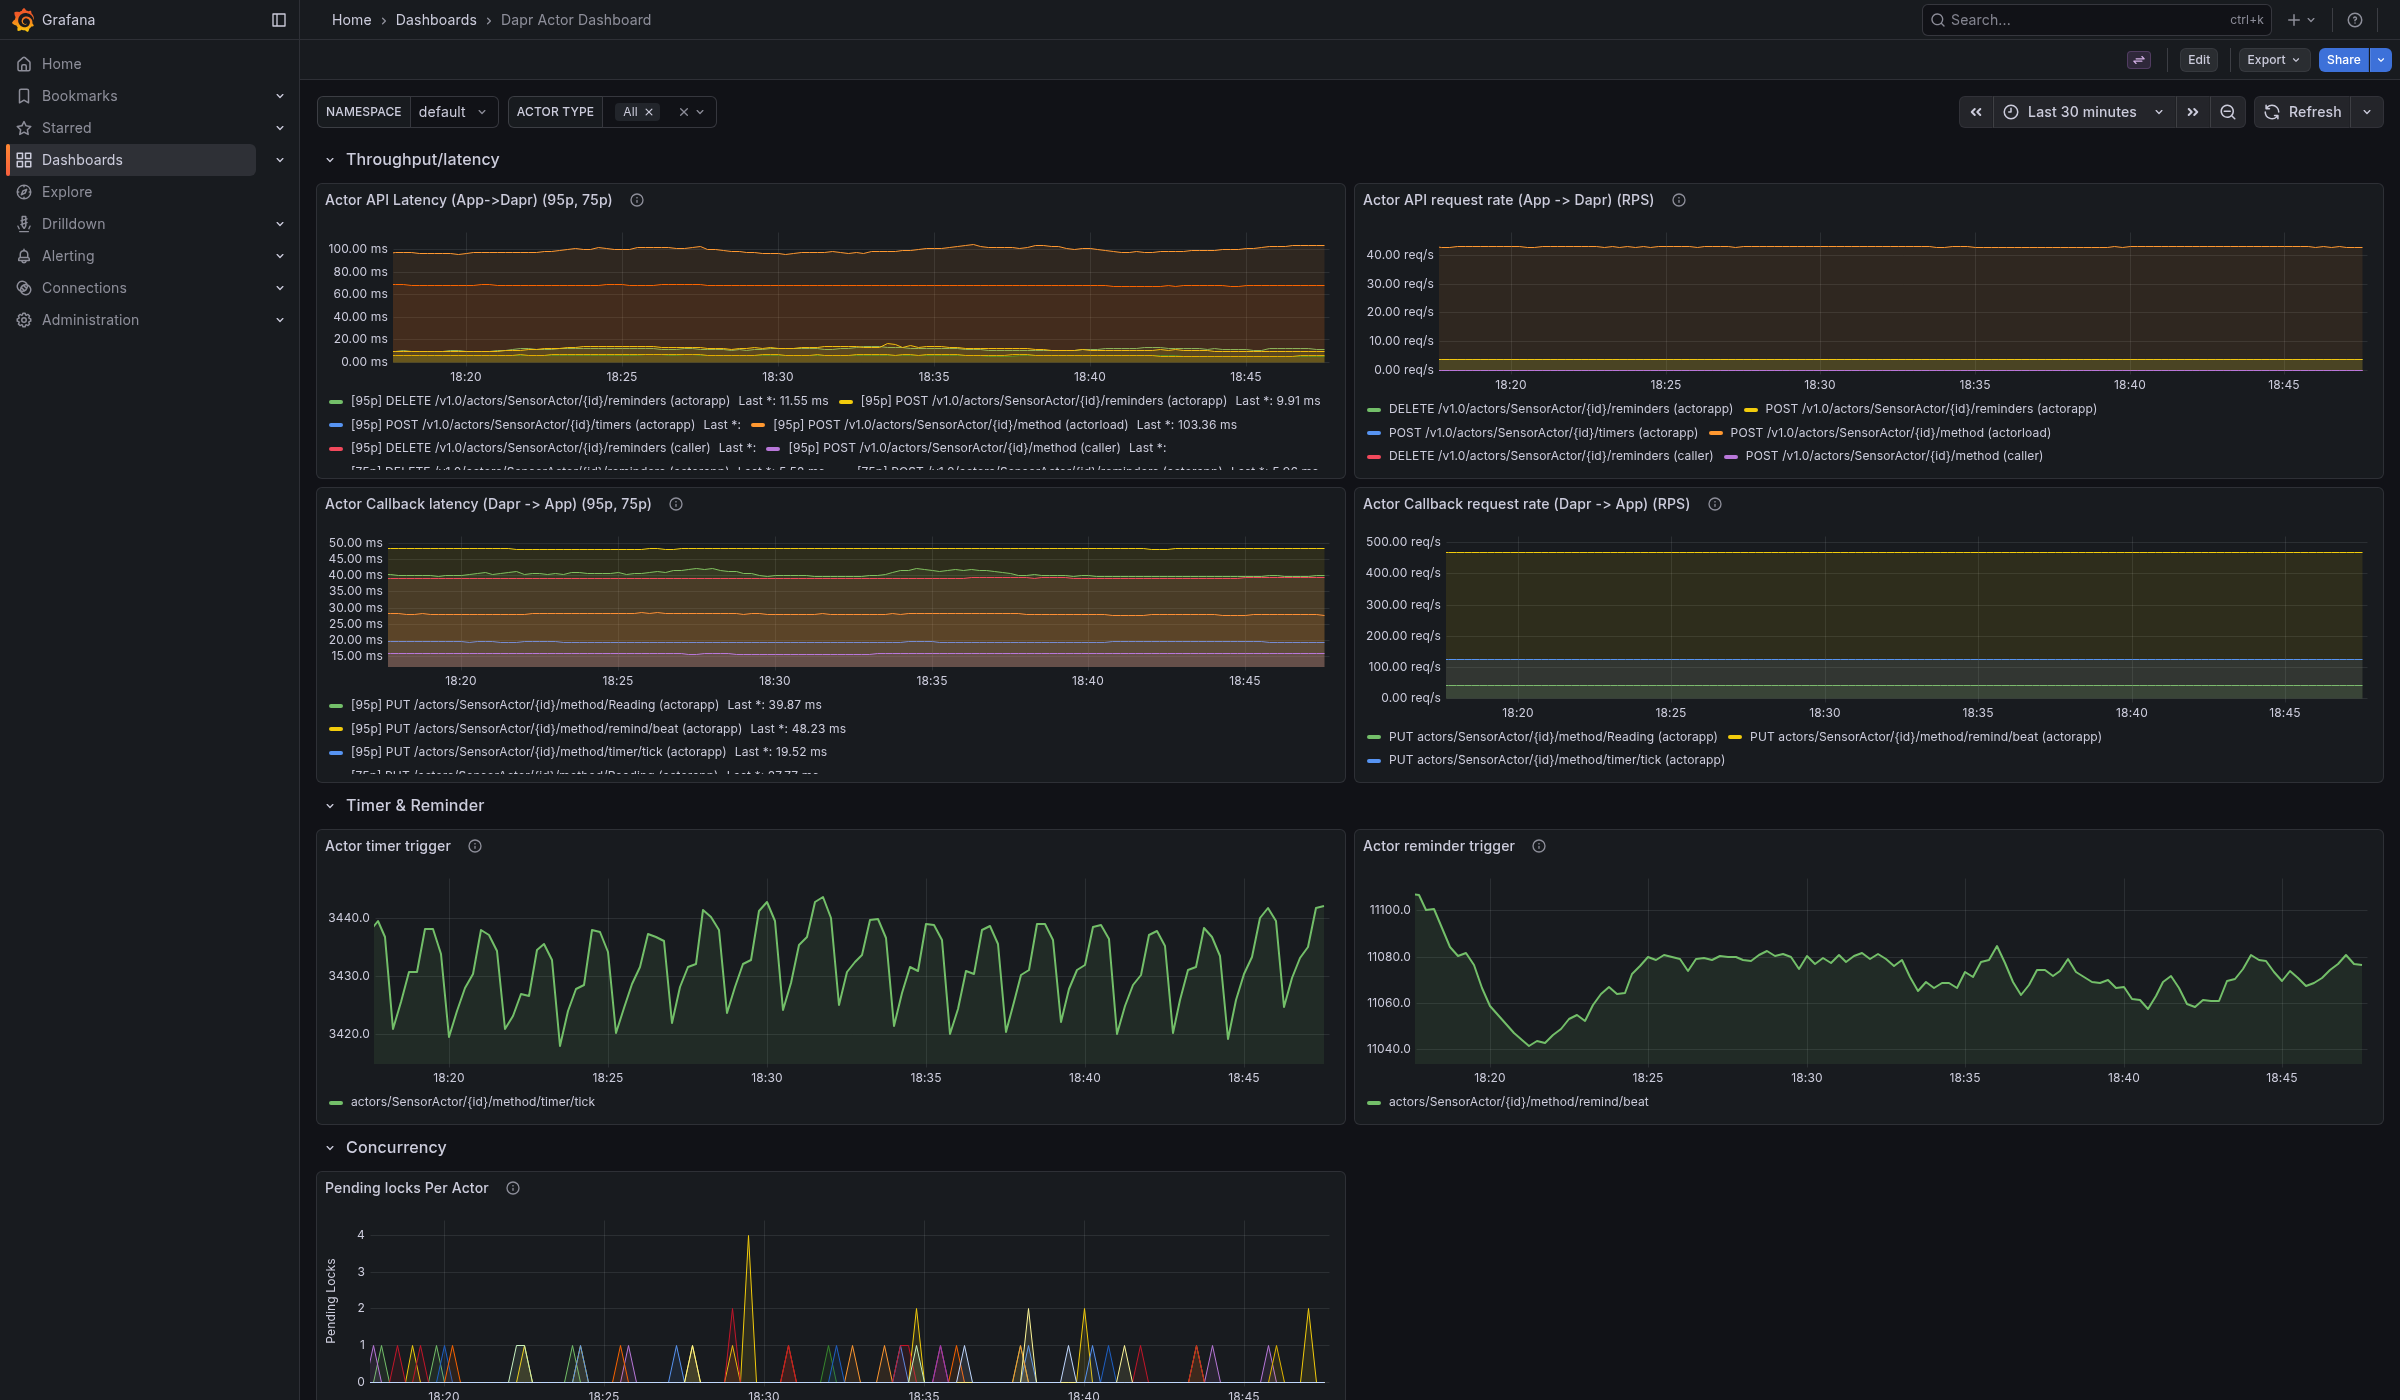
Task: Toggle the [95p] PUT remind/beat latency series
Action: (546, 729)
